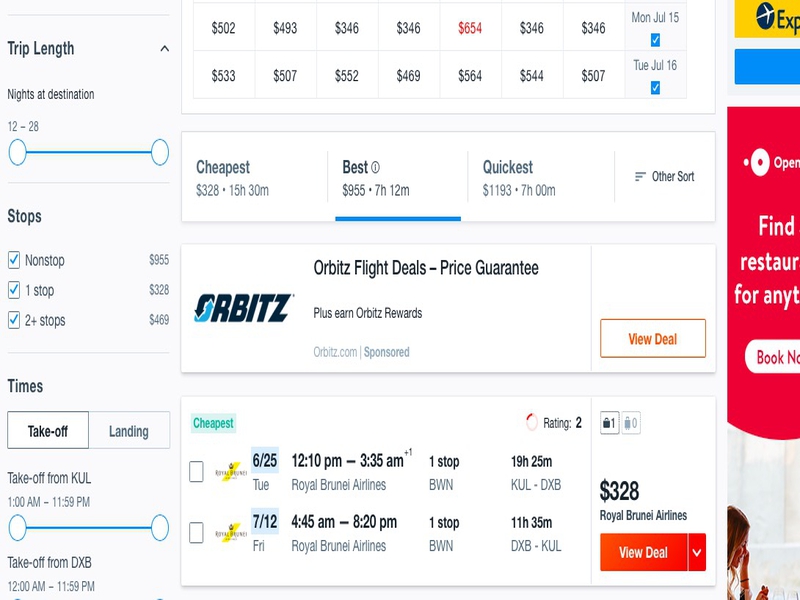Click the Orbitz View Deal button
800x600 pixels.
click(x=653, y=338)
